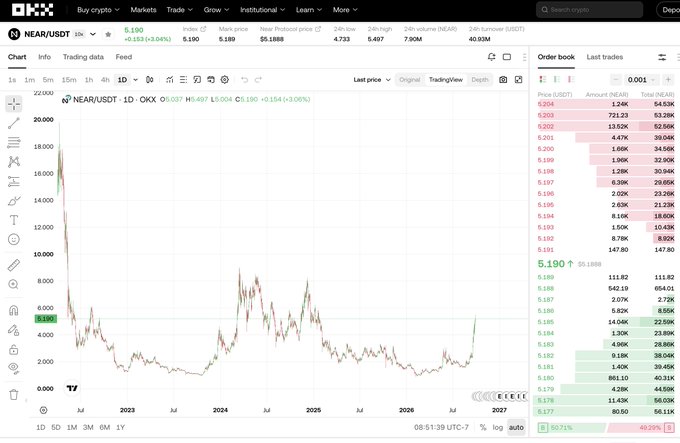Screen dimensions: 680x443
Task: Set chart interval to 4h
Action: pos(105,80)
